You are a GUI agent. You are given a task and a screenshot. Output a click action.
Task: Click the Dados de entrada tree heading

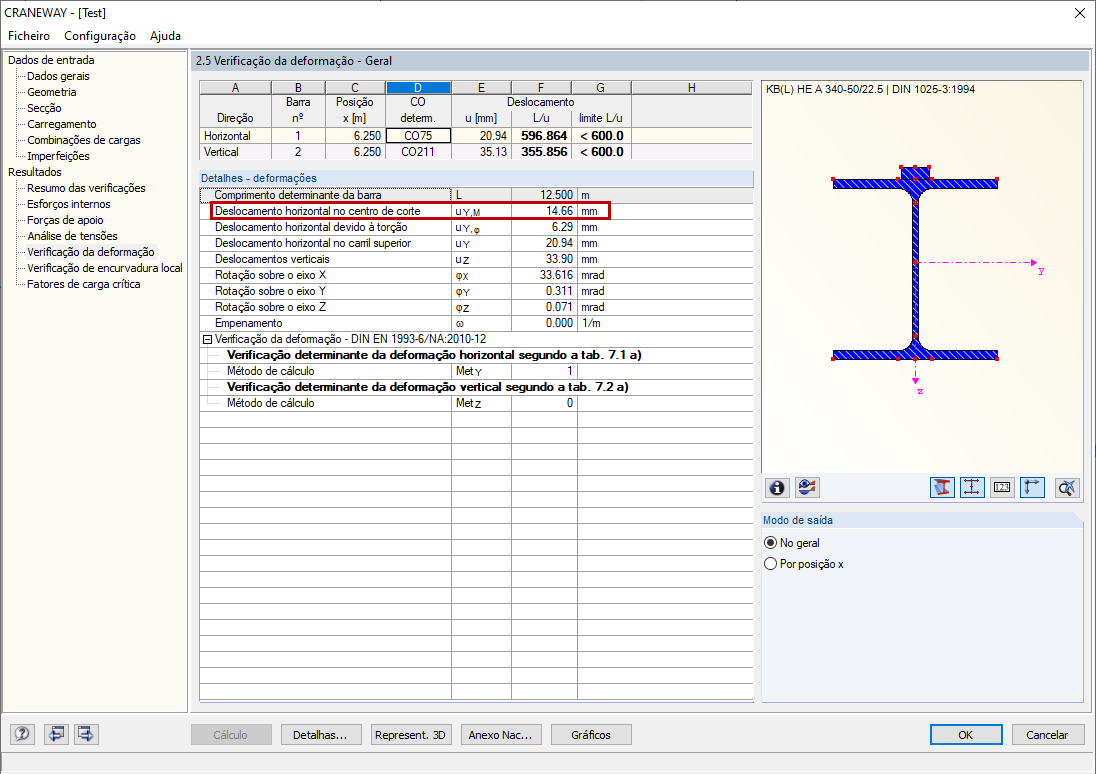click(51, 60)
